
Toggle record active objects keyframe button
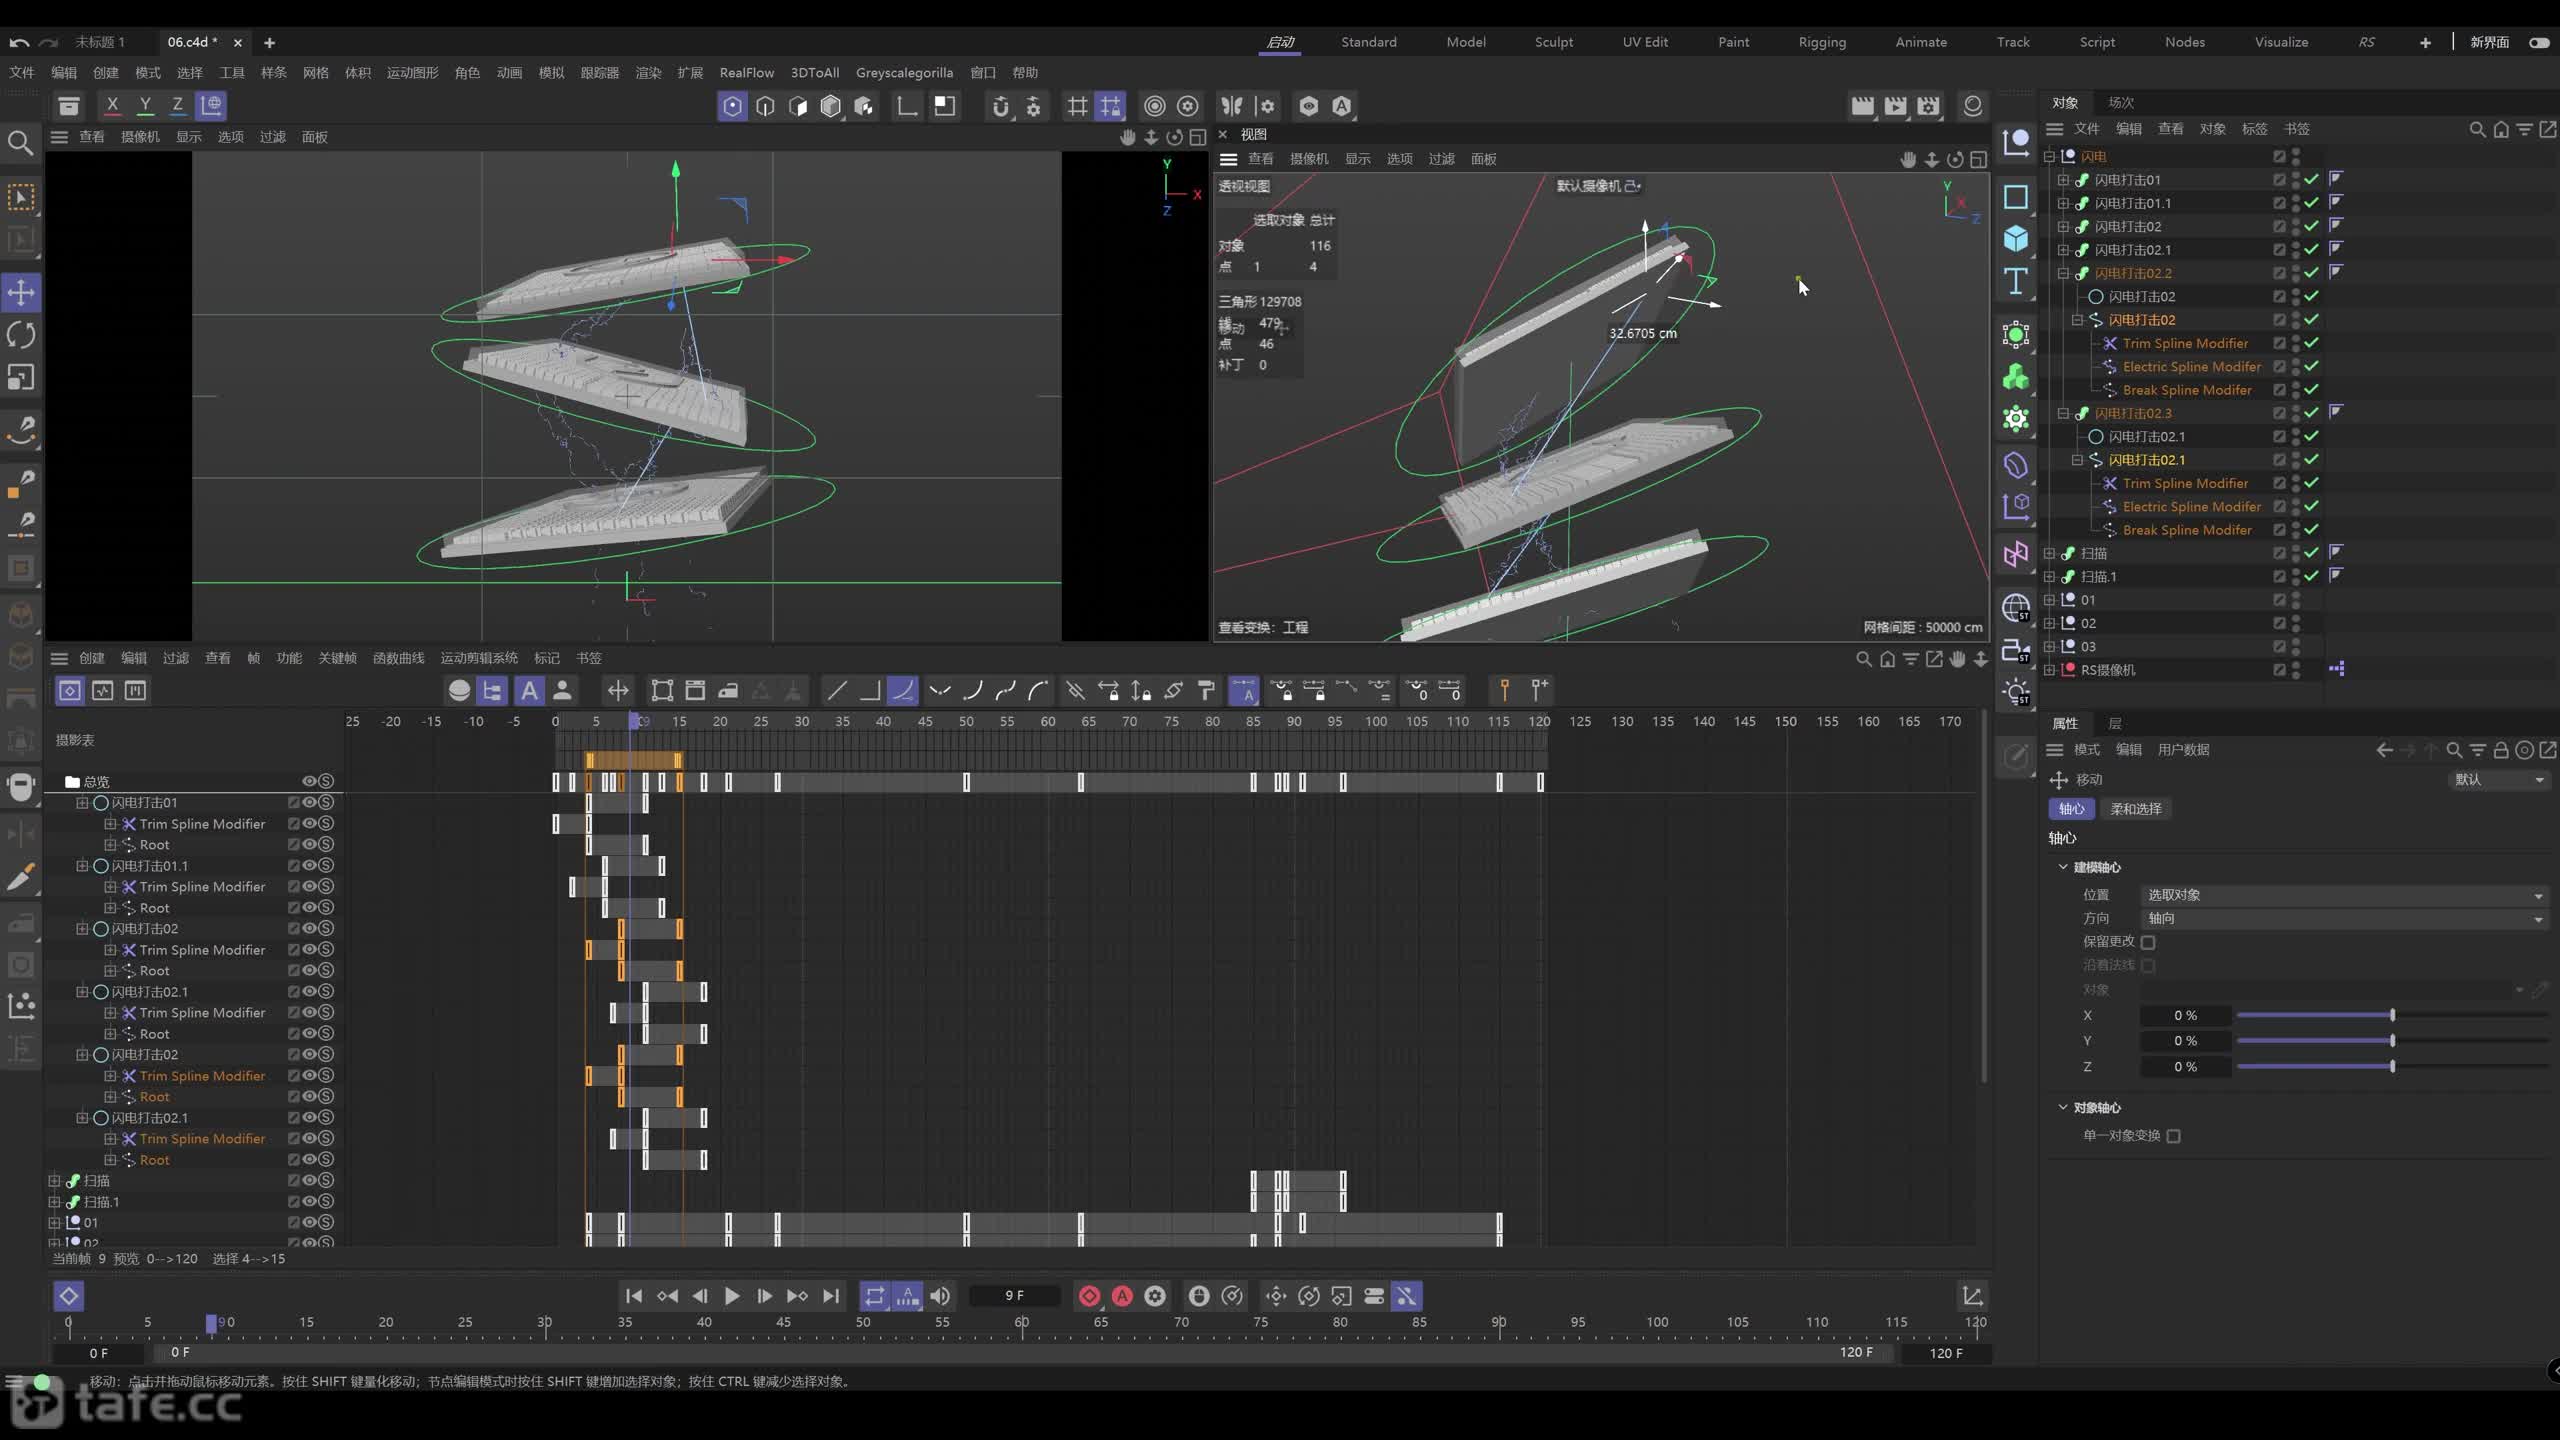tap(1089, 1296)
